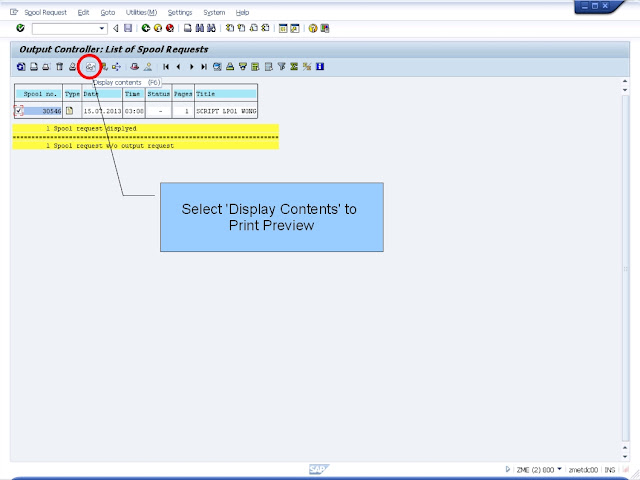Viewport: 640px width, 480px height.
Task: Toggle checkbox for spool request 30546
Action: pyautogui.click(x=18, y=111)
